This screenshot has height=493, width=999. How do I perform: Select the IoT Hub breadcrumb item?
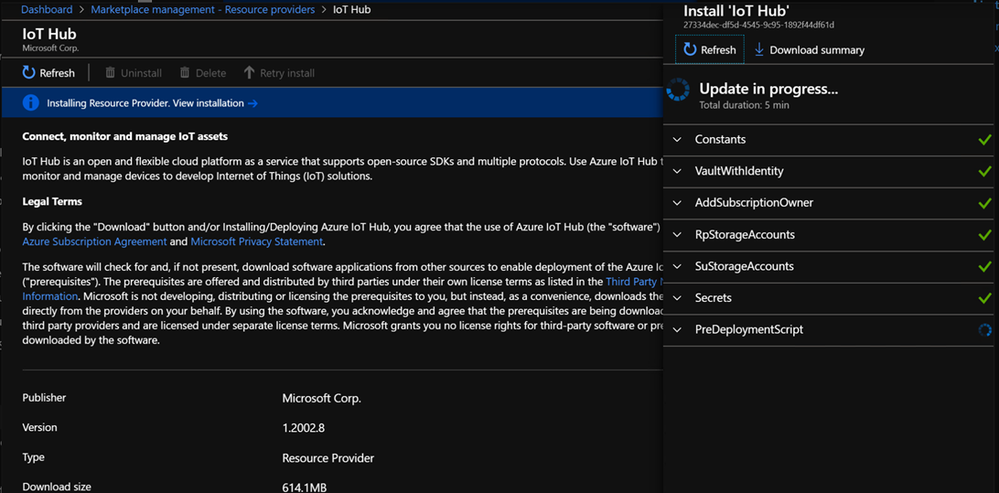[352, 10]
